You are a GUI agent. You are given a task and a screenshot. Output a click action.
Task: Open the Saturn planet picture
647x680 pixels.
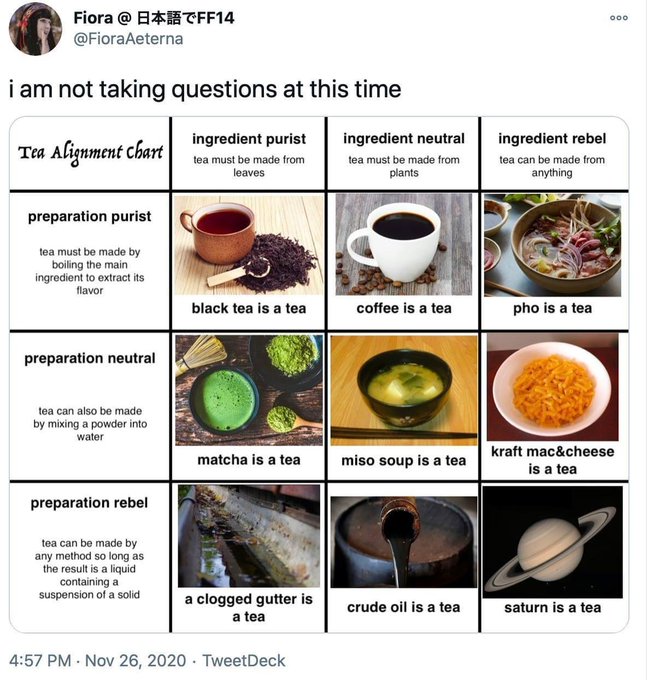552,542
